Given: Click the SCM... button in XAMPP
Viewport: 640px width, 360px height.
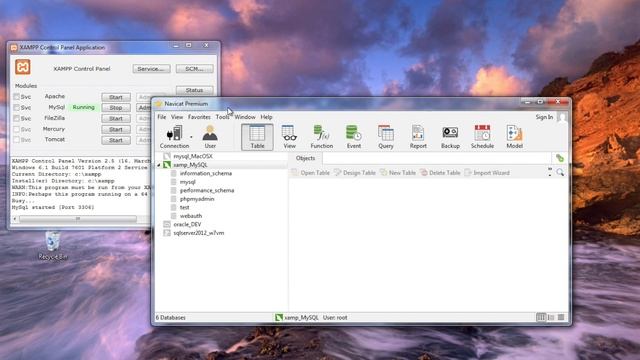Looking at the screenshot, I should pyautogui.click(x=194, y=69).
